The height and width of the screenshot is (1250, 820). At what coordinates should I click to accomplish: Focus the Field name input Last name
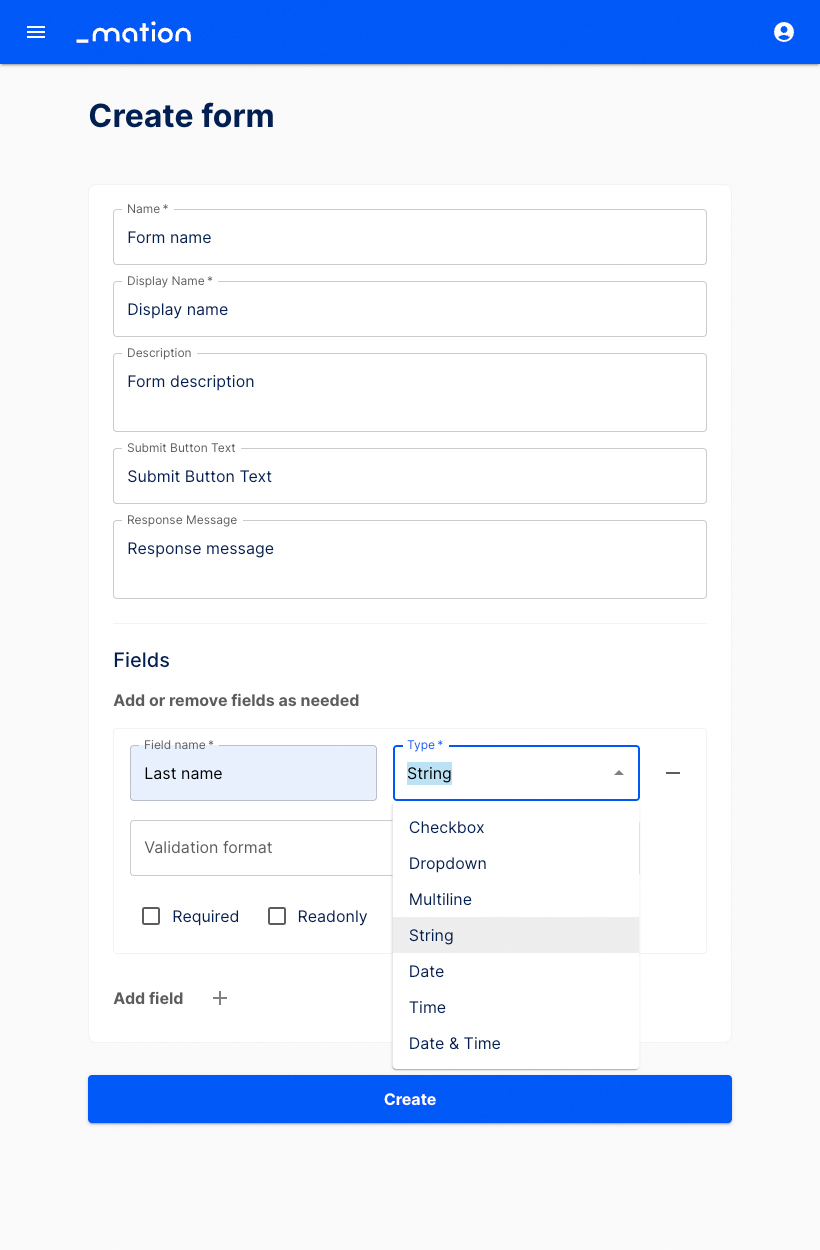[x=253, y=773]
